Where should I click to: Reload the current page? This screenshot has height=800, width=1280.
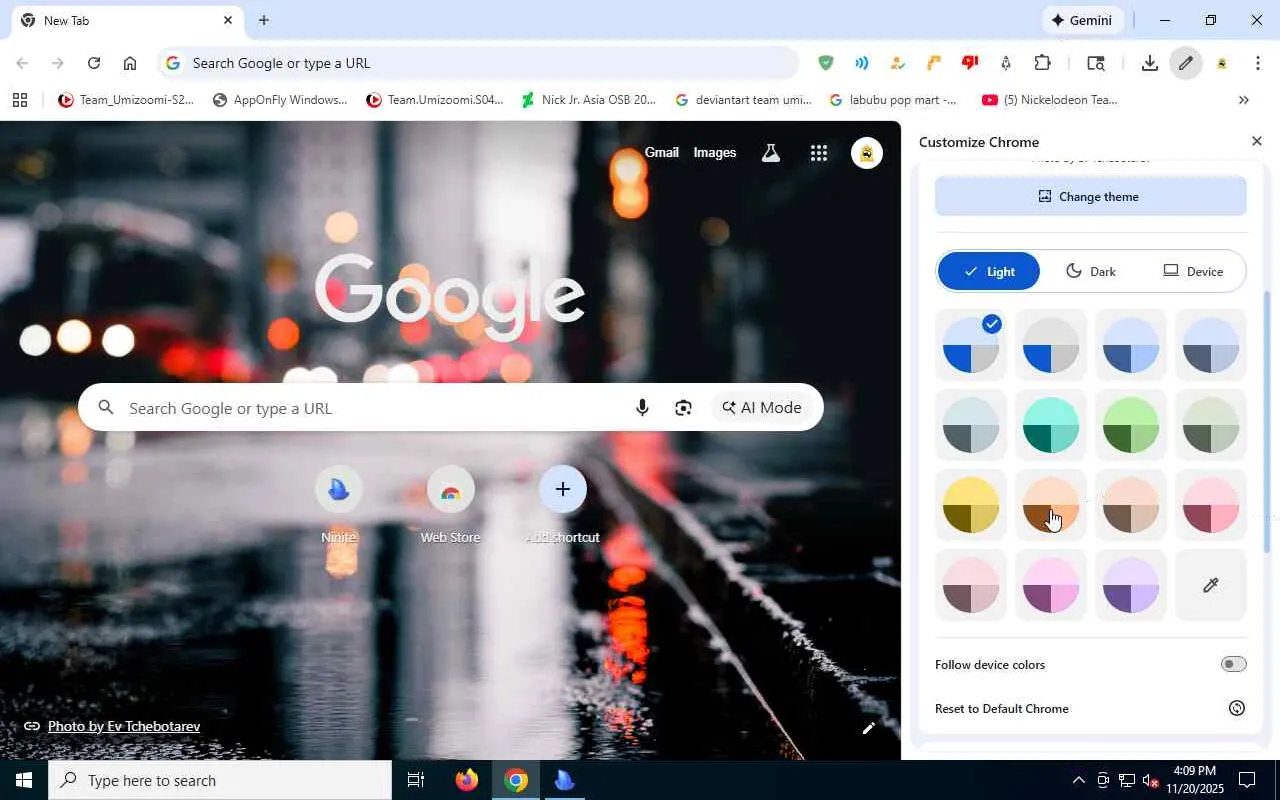tap(94, 63)
